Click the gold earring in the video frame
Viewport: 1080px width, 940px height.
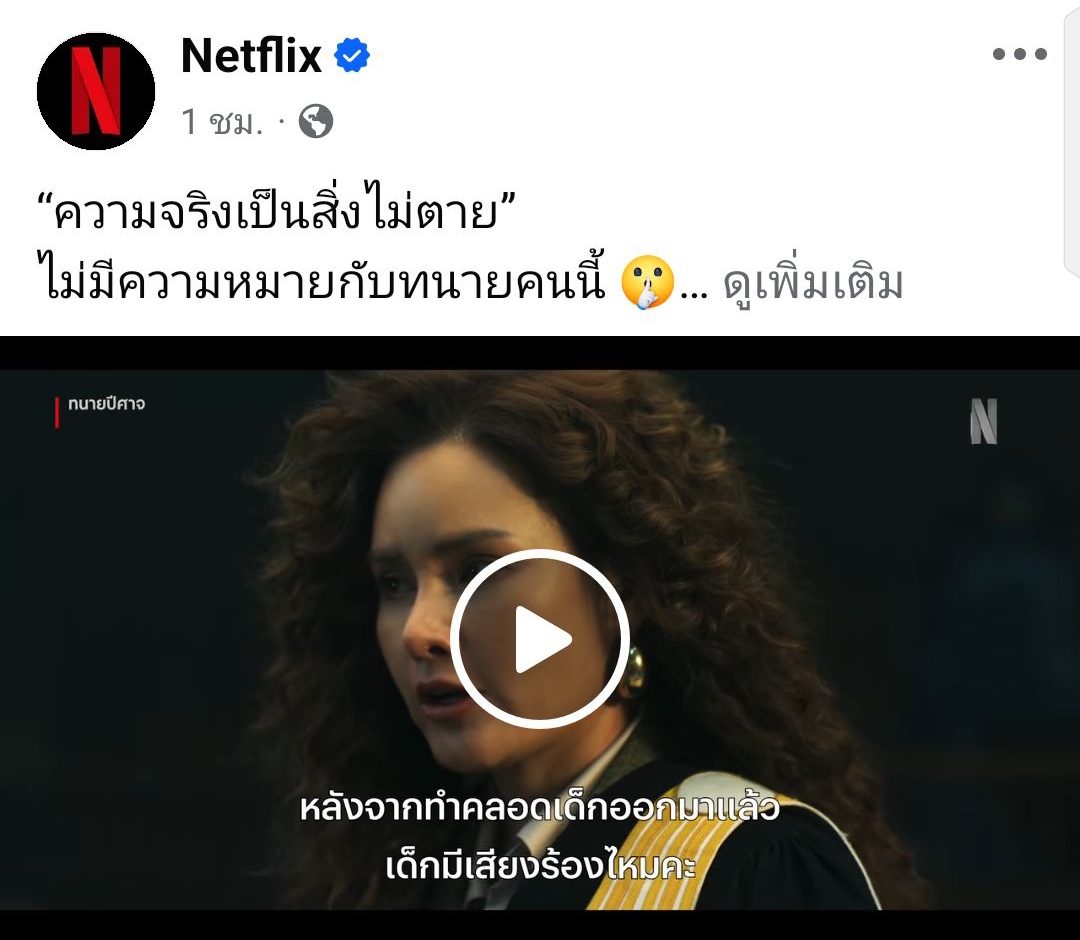point(634,669)
